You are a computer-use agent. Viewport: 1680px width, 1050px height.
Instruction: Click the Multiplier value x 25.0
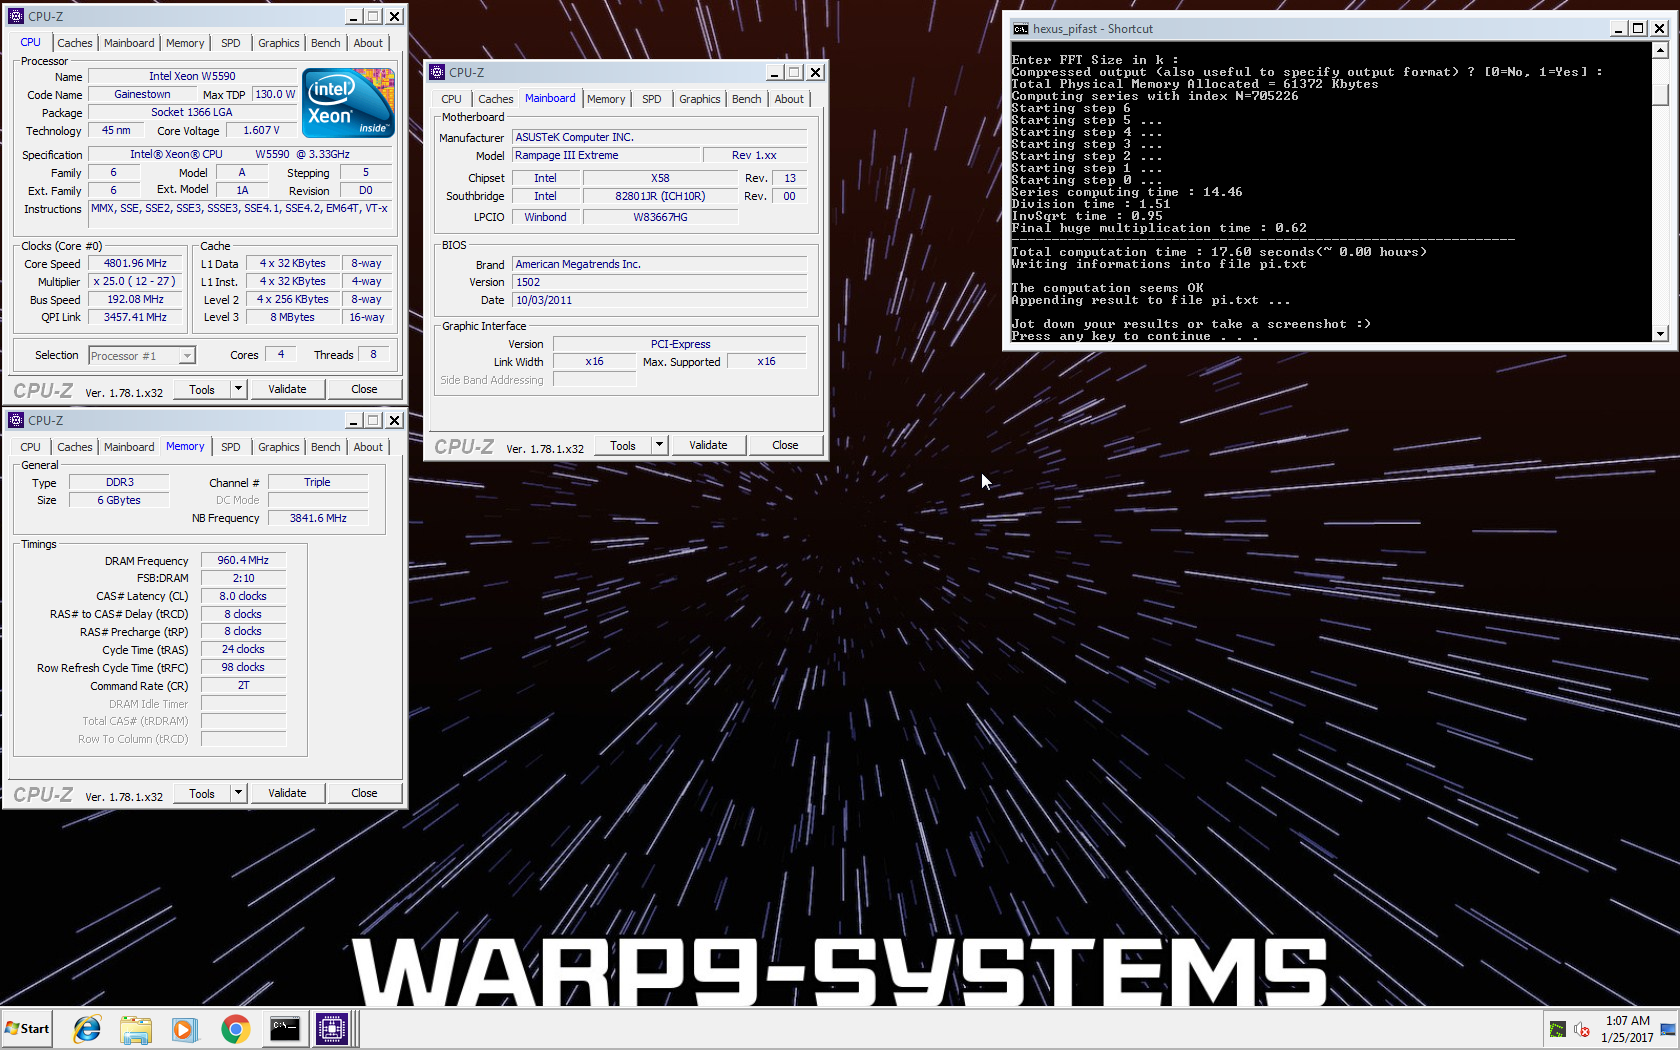136,282
